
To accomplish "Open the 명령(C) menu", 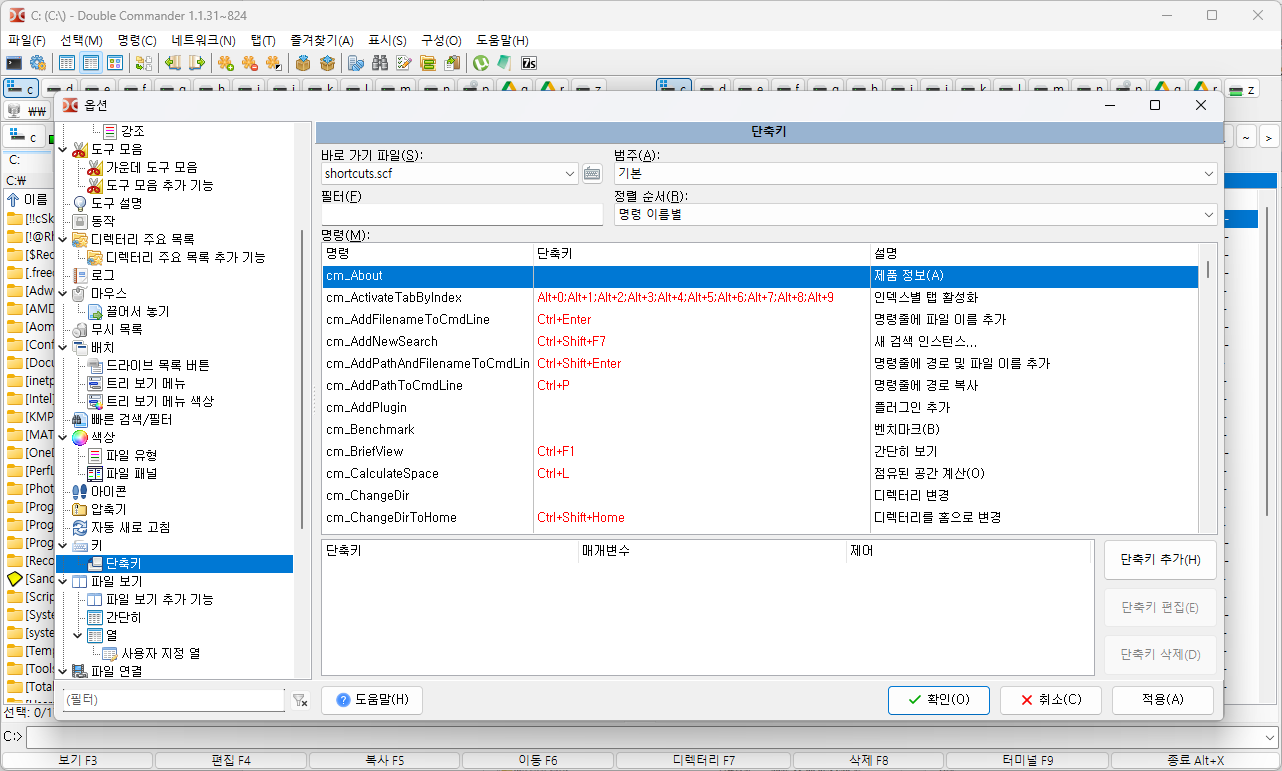I will pyautogui.click(x=137, y=41).
